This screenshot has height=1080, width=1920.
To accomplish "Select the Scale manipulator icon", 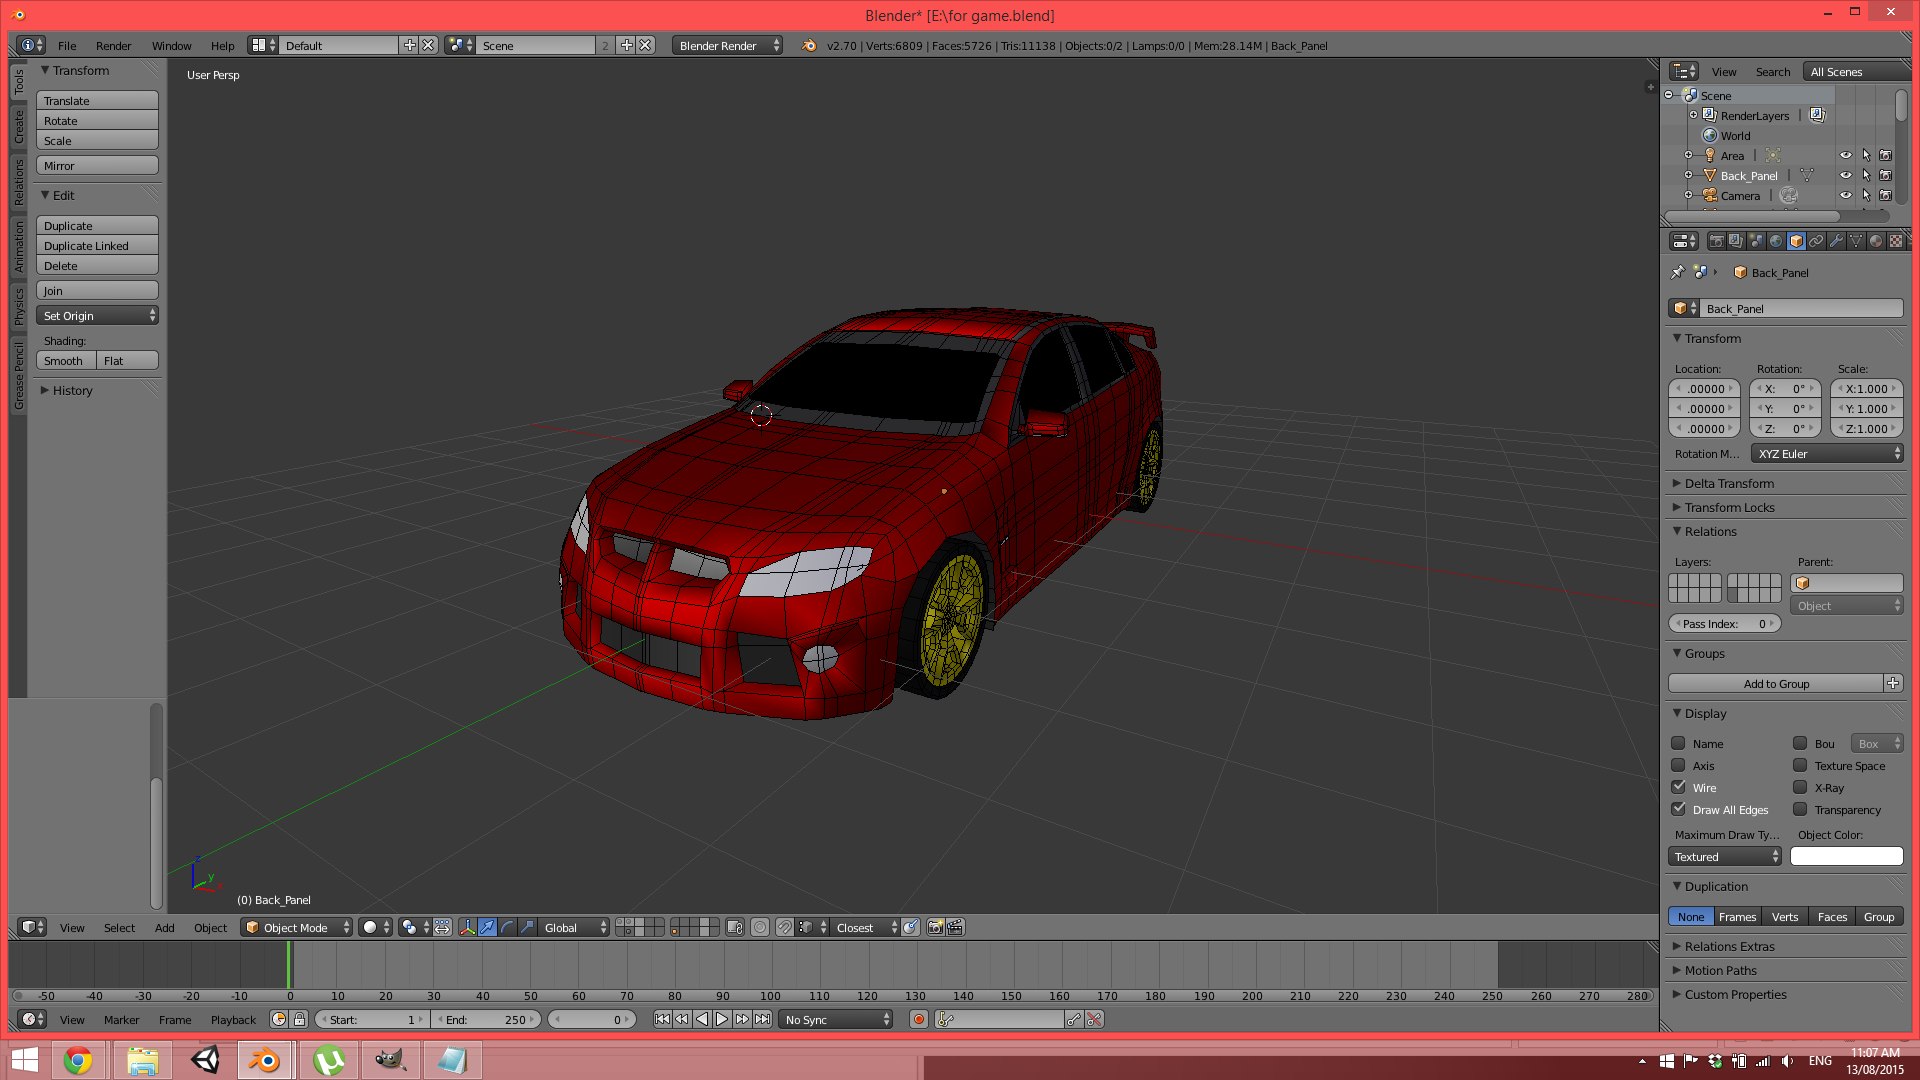I will [527, 927].
